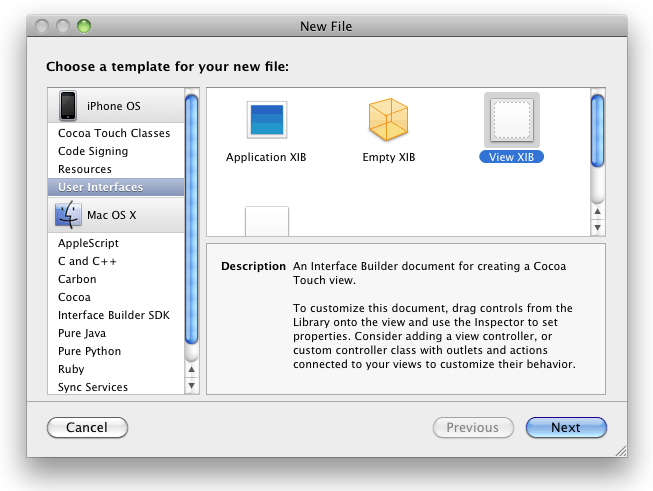
Task: Click the Application XIB label
Action: [266, 157]
